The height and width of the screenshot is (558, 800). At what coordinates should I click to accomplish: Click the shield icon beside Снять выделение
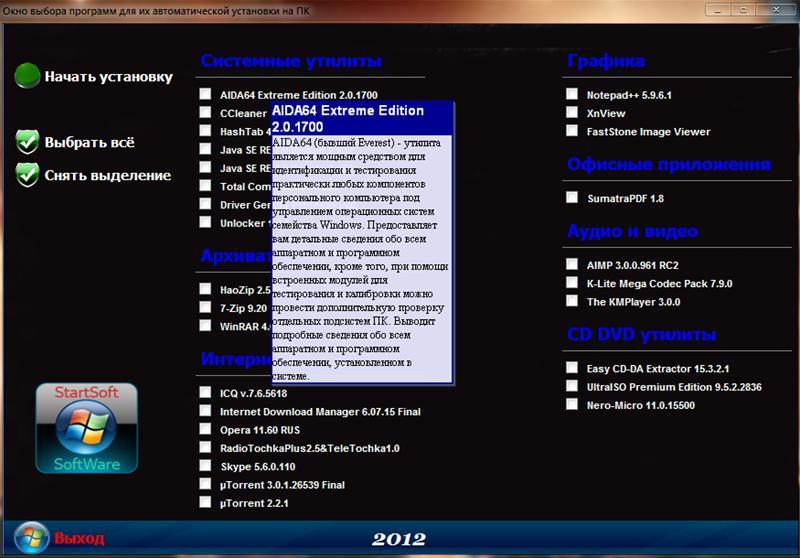[x=28, y=175]
